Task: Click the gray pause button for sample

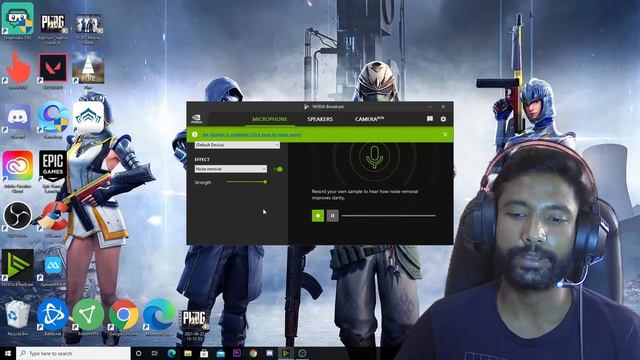Action: point(333,216)
